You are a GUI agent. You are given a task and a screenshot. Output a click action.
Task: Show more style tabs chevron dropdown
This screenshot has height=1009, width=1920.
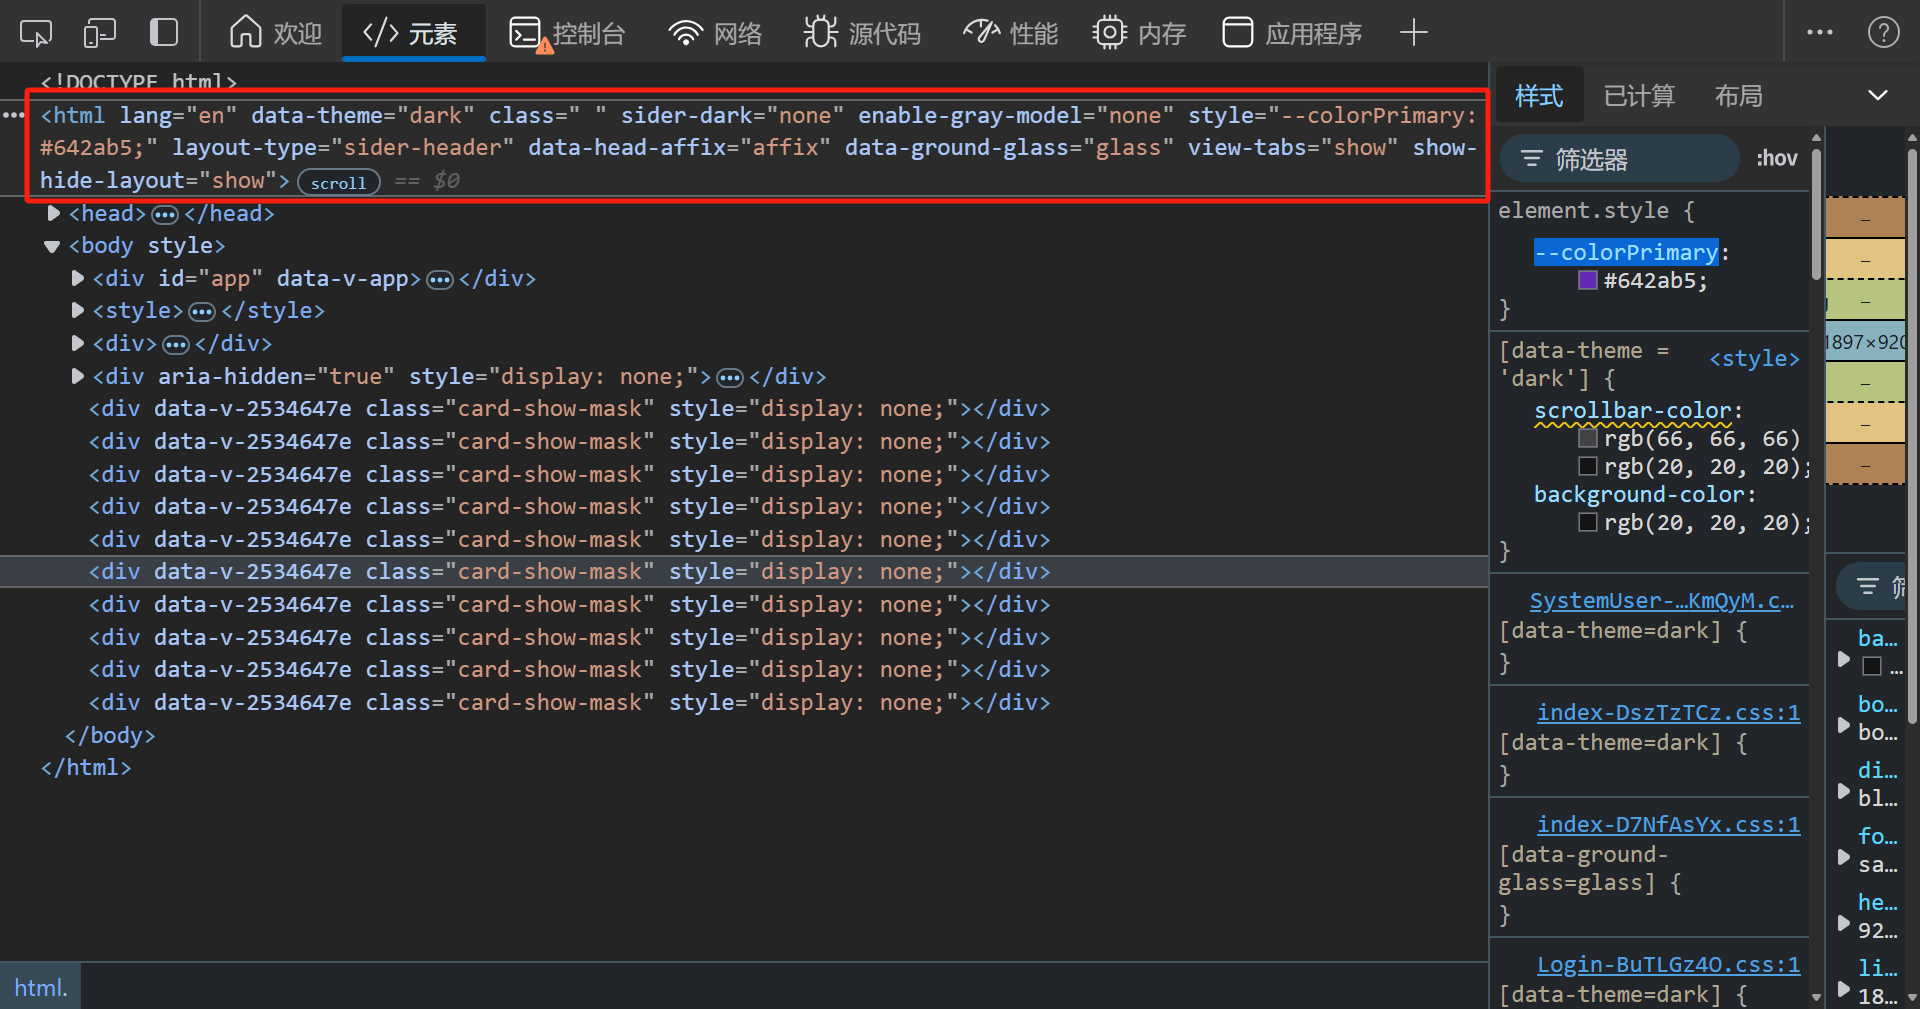(1877, 95)
